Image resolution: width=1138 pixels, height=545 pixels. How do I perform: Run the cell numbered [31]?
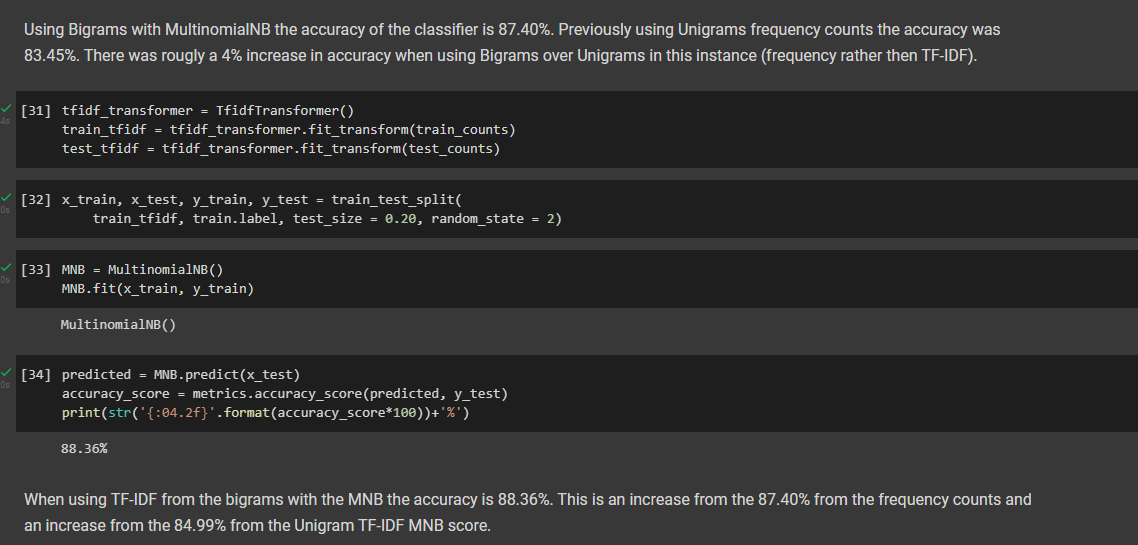click(36, 111)
